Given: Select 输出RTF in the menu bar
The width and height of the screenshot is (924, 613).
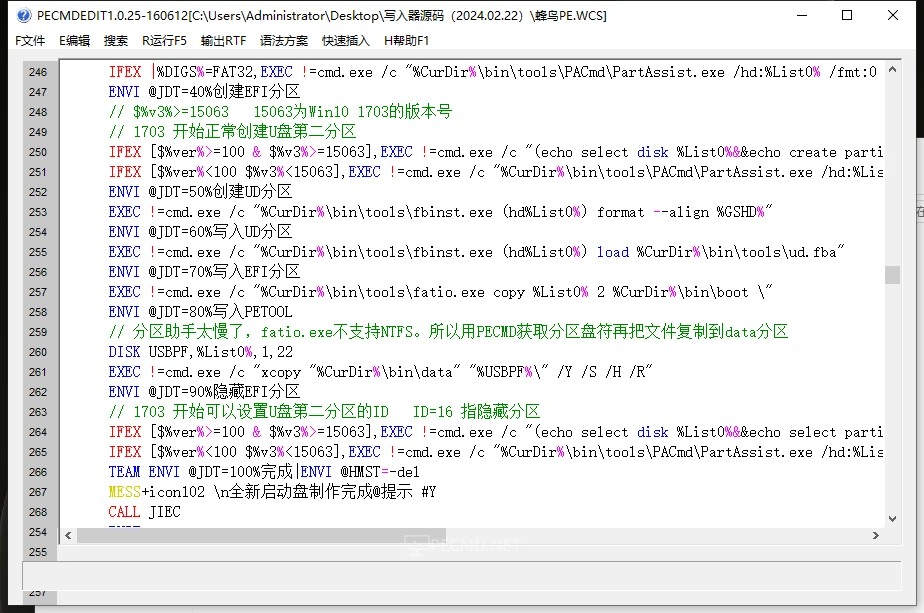Looking at the screenshot, I should (223, 40).
